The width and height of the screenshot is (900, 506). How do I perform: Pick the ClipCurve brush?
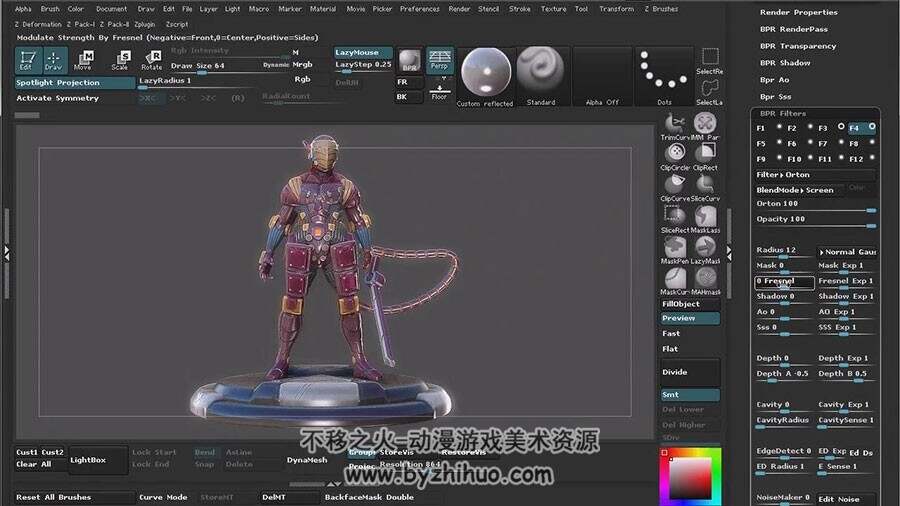tap(676, 188)
